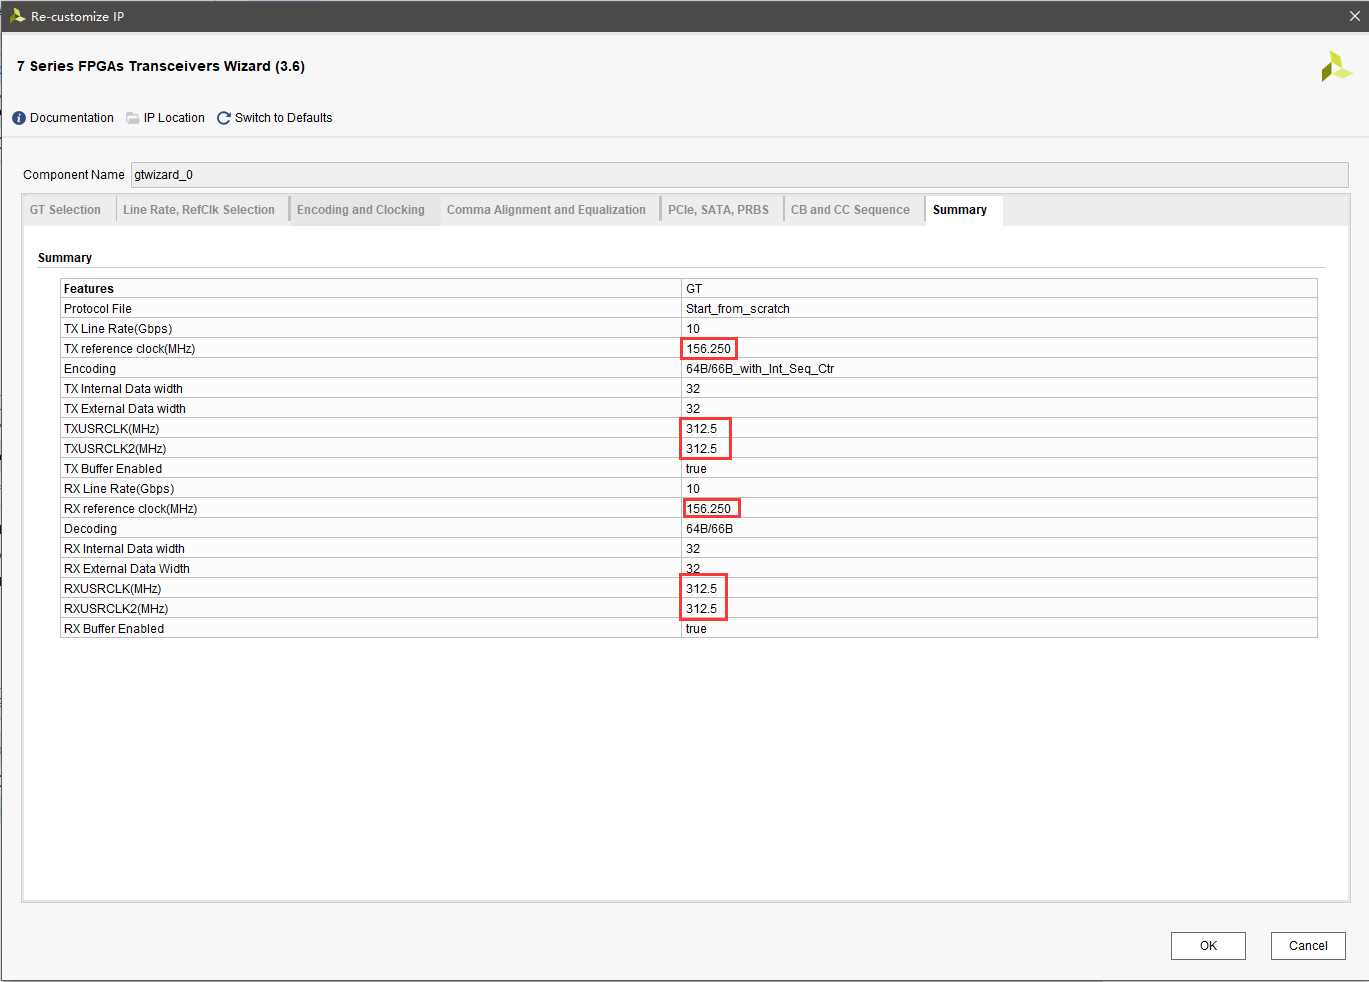Viewport: 1369px width, 982px height.
Task: Click the RXUSRCLK2(MHz) label
Action: click(x=116, y=609)
